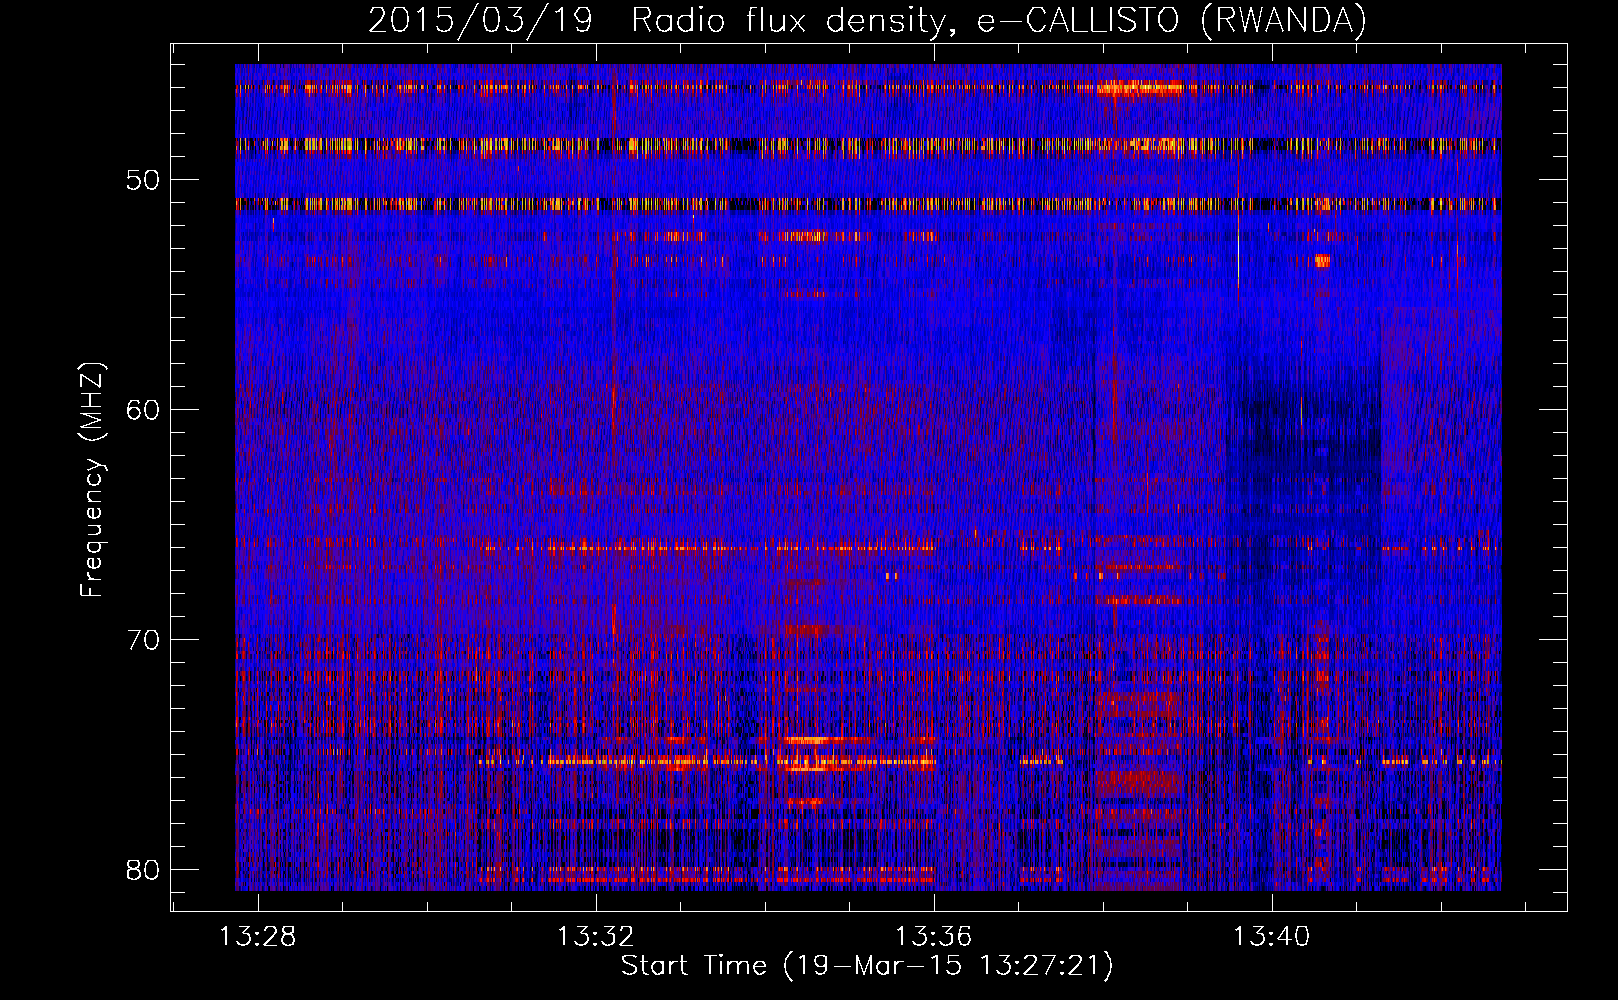Click the 13:36 time tick label
This screenshot has height=1000, width=1618.
point(933,937)
